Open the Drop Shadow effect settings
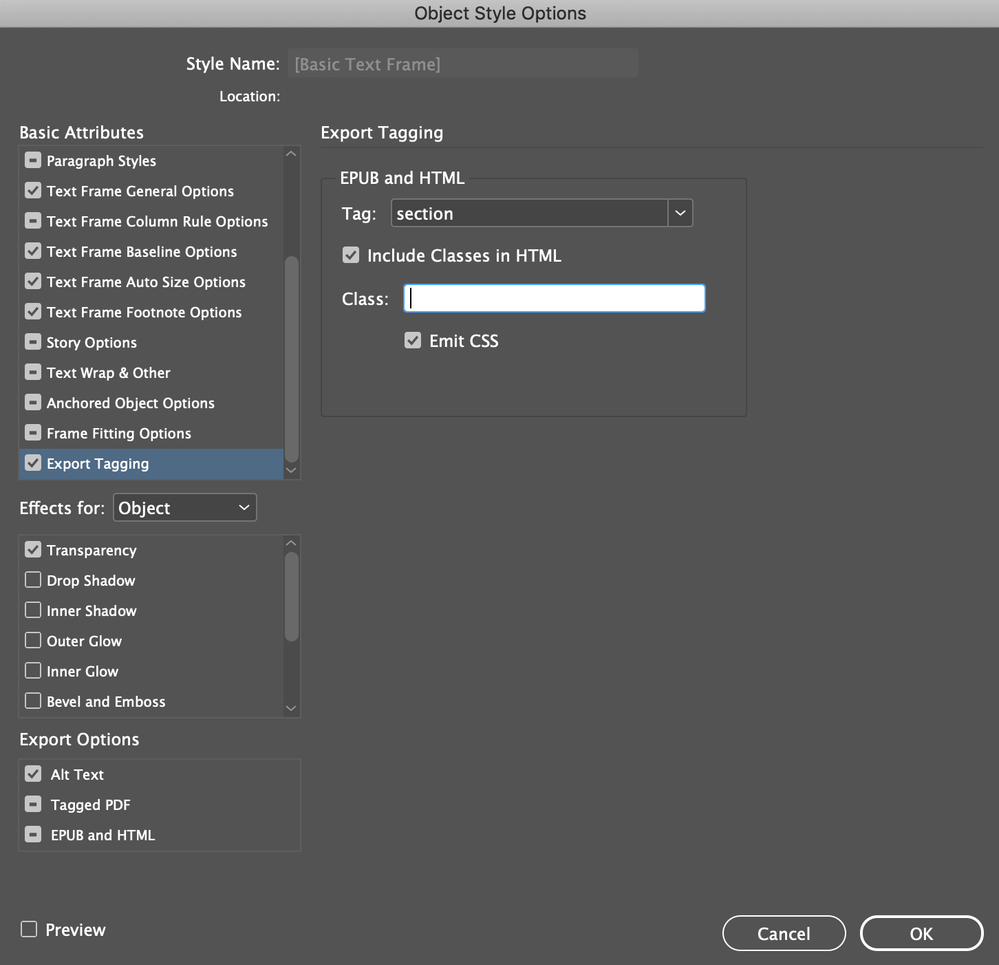Image resolution: width=999 pixels, height=965 pixels. [x=91, y=580]
